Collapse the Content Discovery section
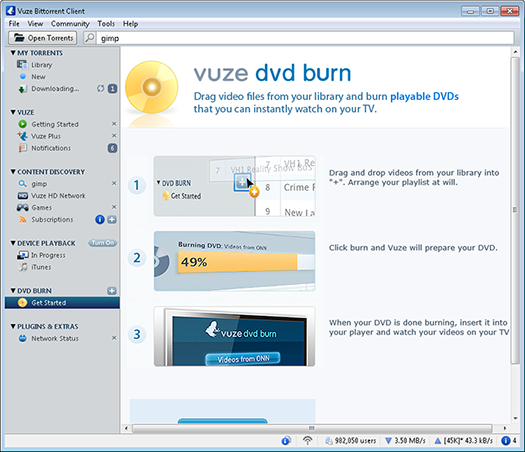The width and height of the screenshot is (525, 452). coord(13,171)
